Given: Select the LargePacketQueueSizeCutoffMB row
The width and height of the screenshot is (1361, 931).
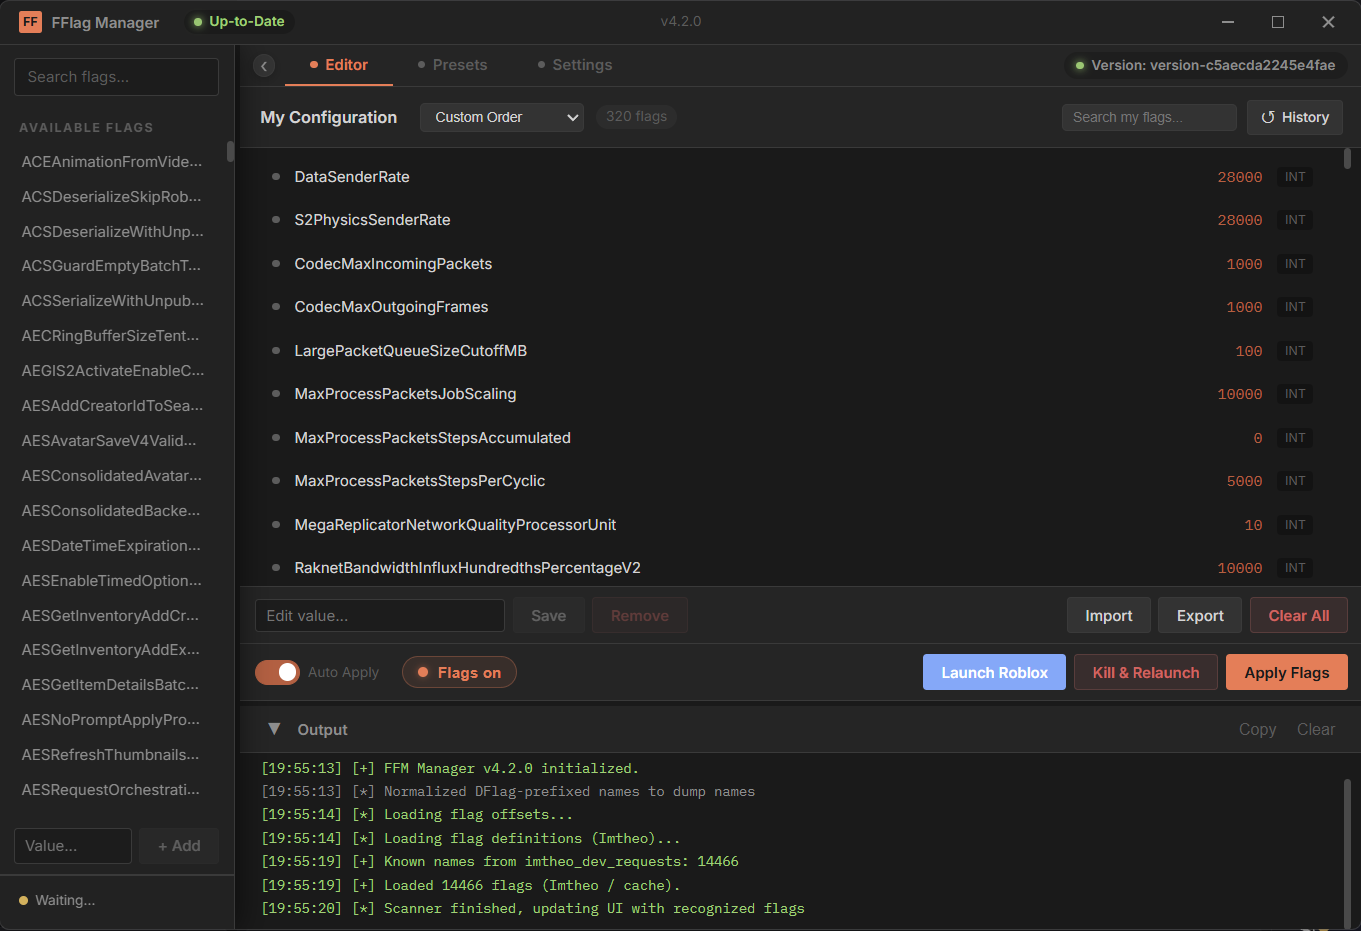Looking at the screenshot, I should coord(792,351).
